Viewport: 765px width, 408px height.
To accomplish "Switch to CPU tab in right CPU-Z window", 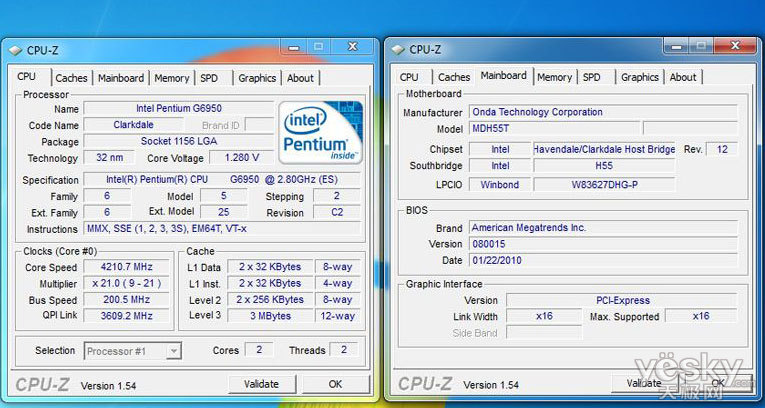I will pos(409,77).
